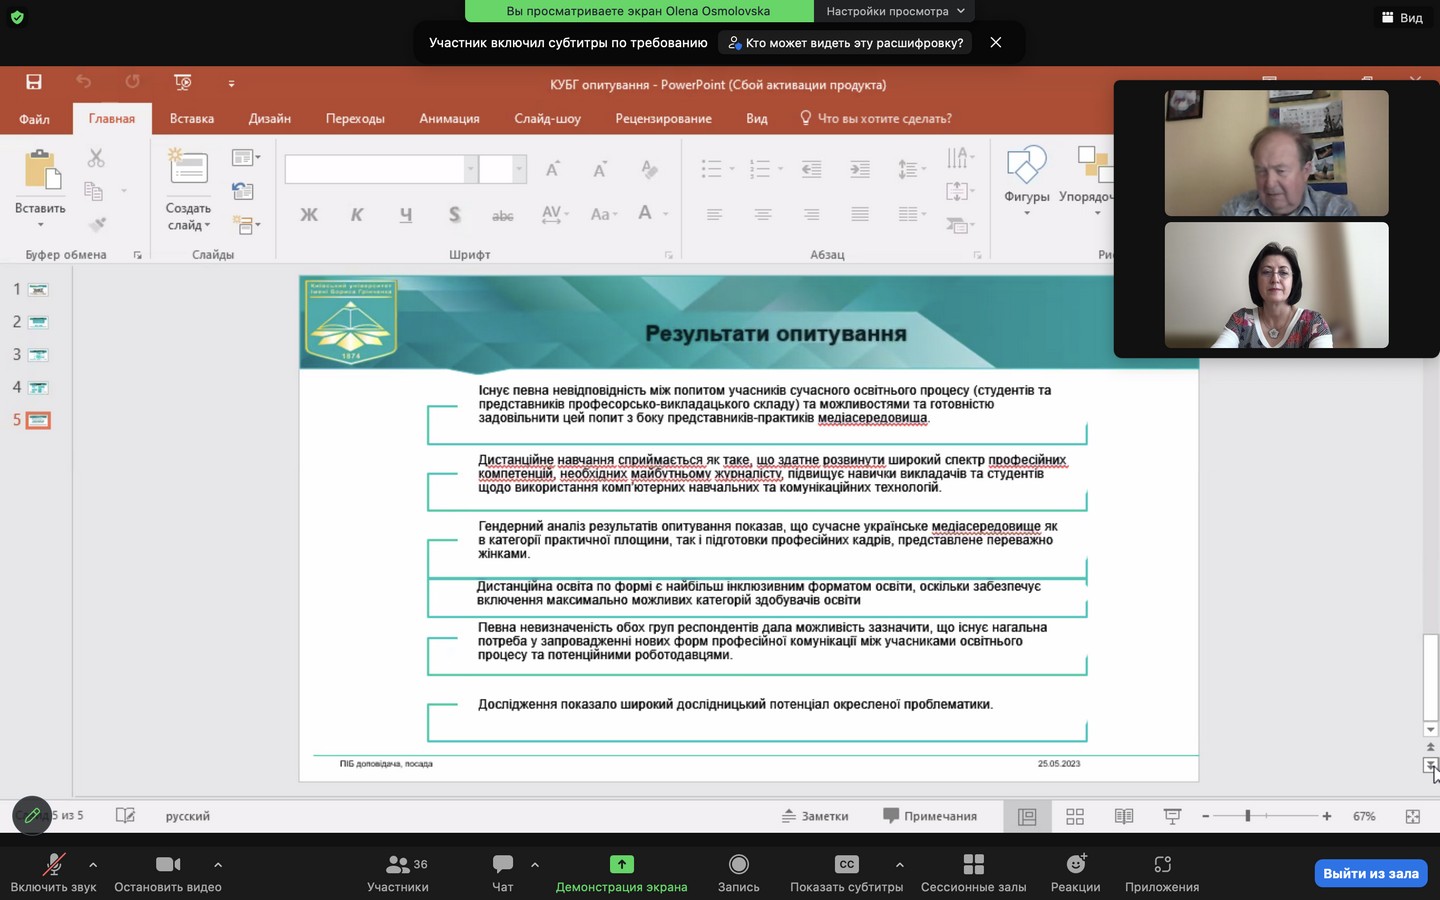The width and height of the screenshot is (1440, 900).
Task: Click the green Share Screen button
Action: (621, 865)
